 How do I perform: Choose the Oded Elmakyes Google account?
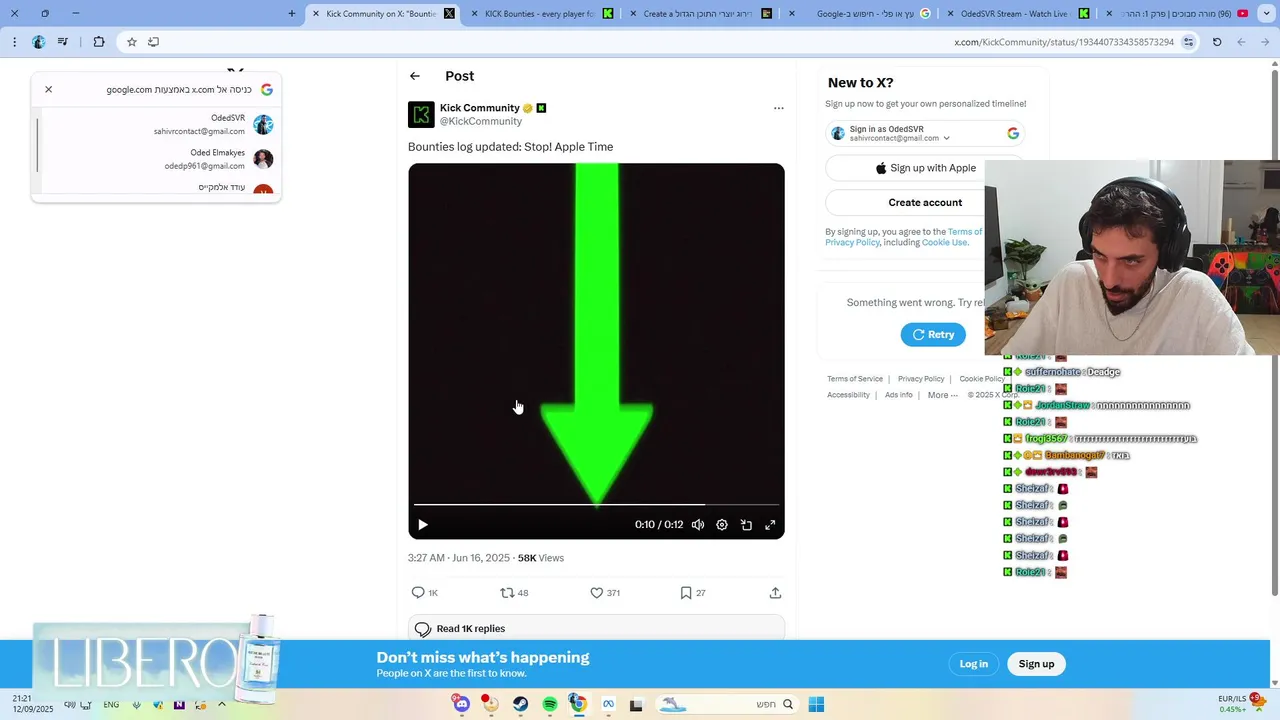158,159
